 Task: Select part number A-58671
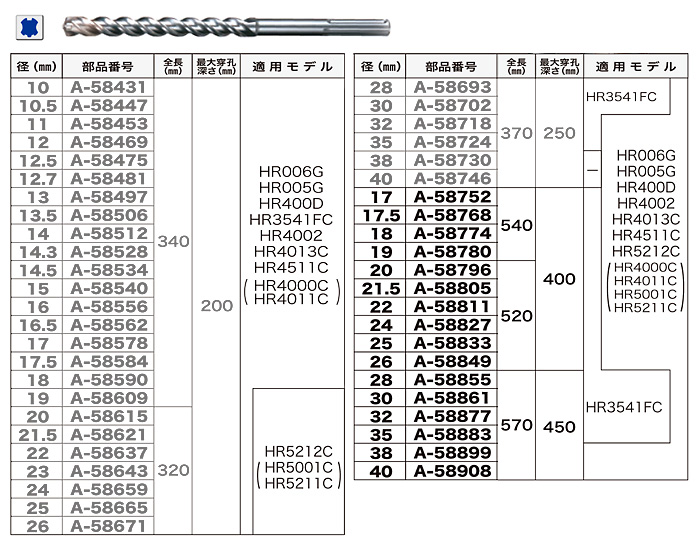coord(109,527)
